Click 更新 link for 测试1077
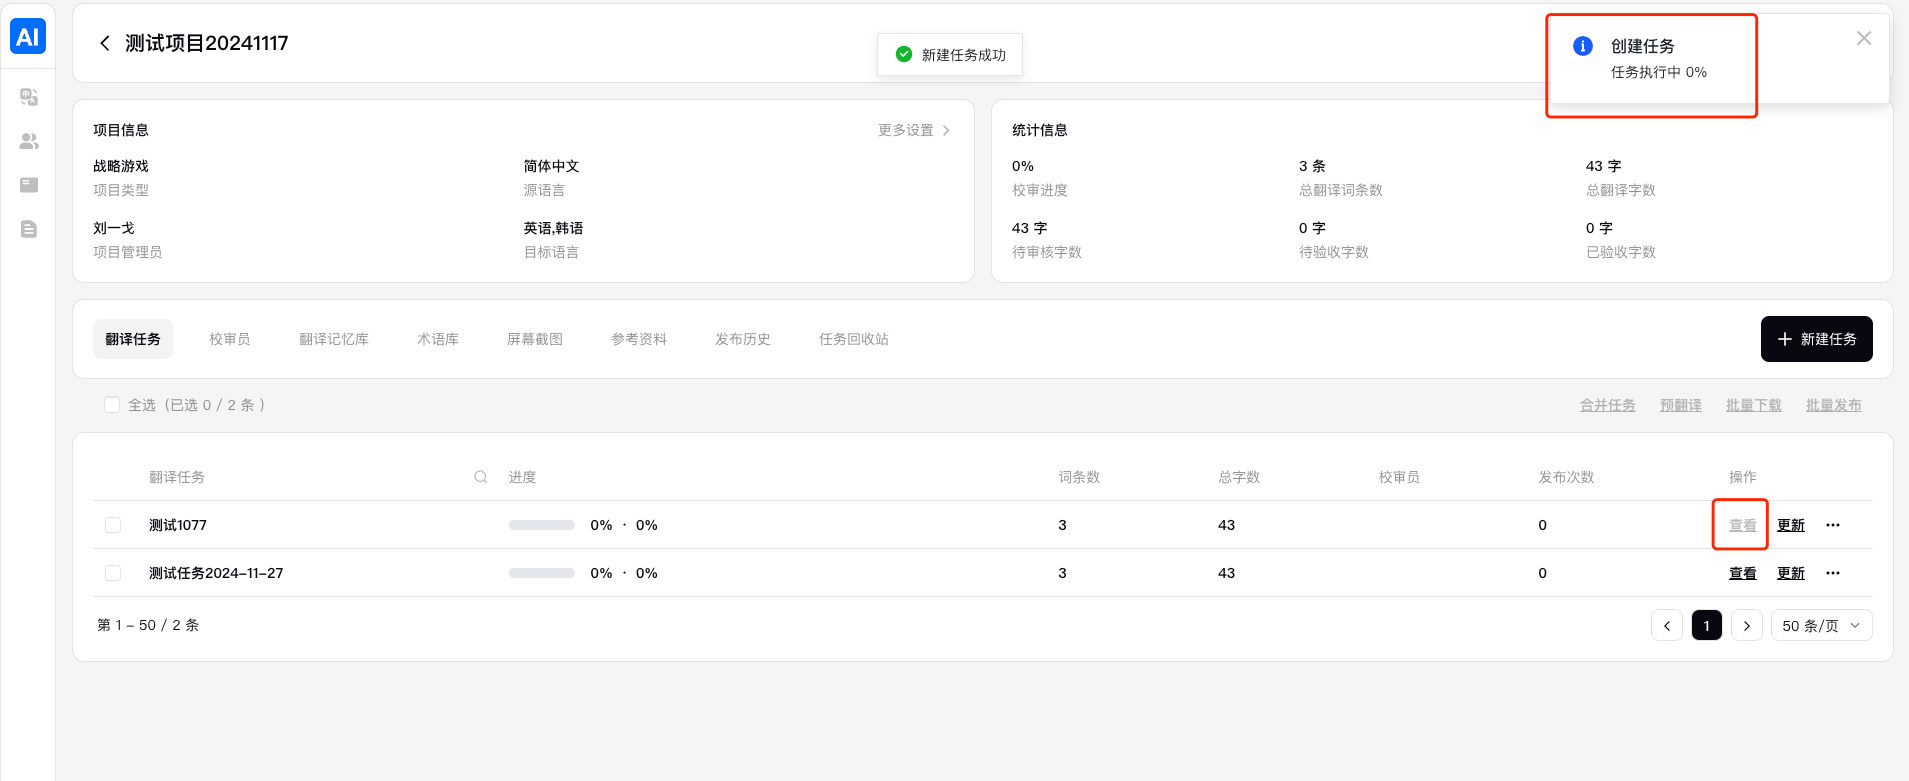Viewport: 1909px width, 781px height. point(1791,525)
